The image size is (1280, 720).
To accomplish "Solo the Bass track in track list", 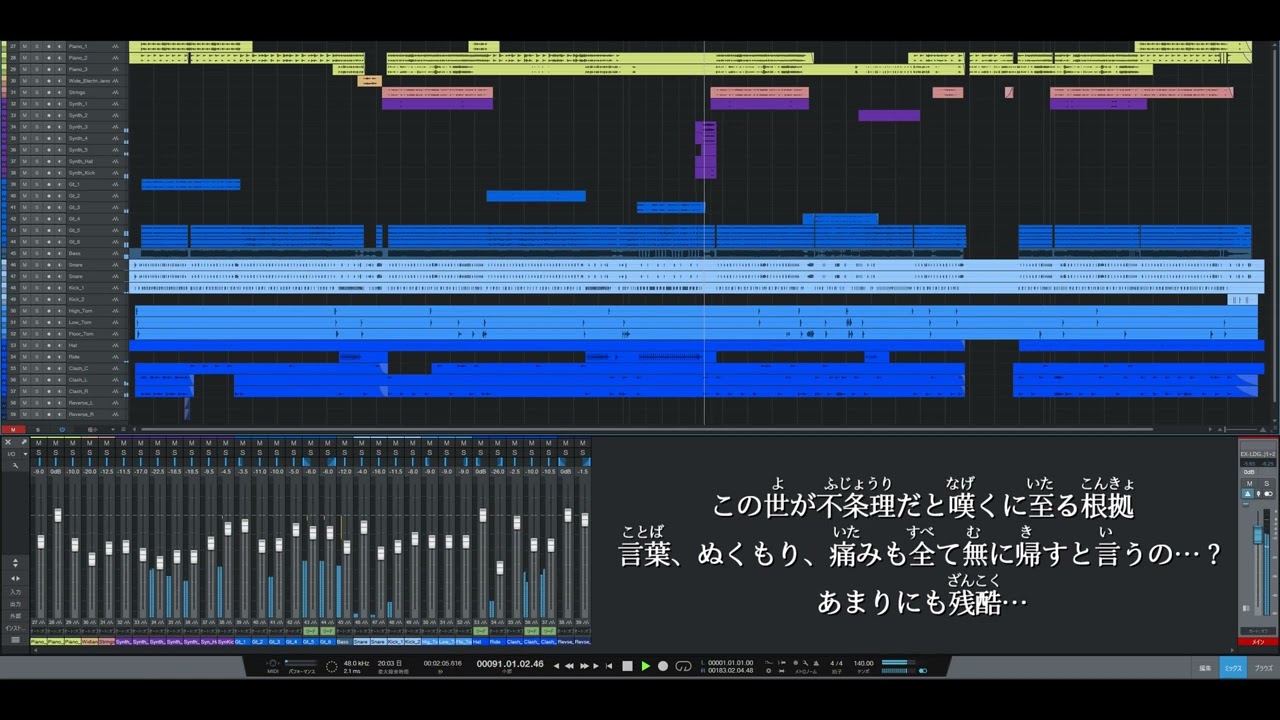I will [x=36, y=253].
